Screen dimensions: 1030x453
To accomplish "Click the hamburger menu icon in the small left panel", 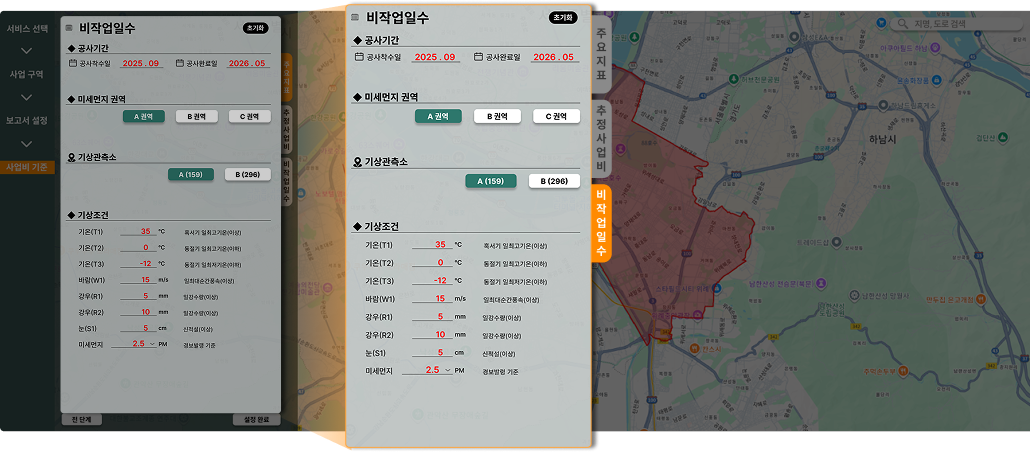I will click(x=69, y=28).
